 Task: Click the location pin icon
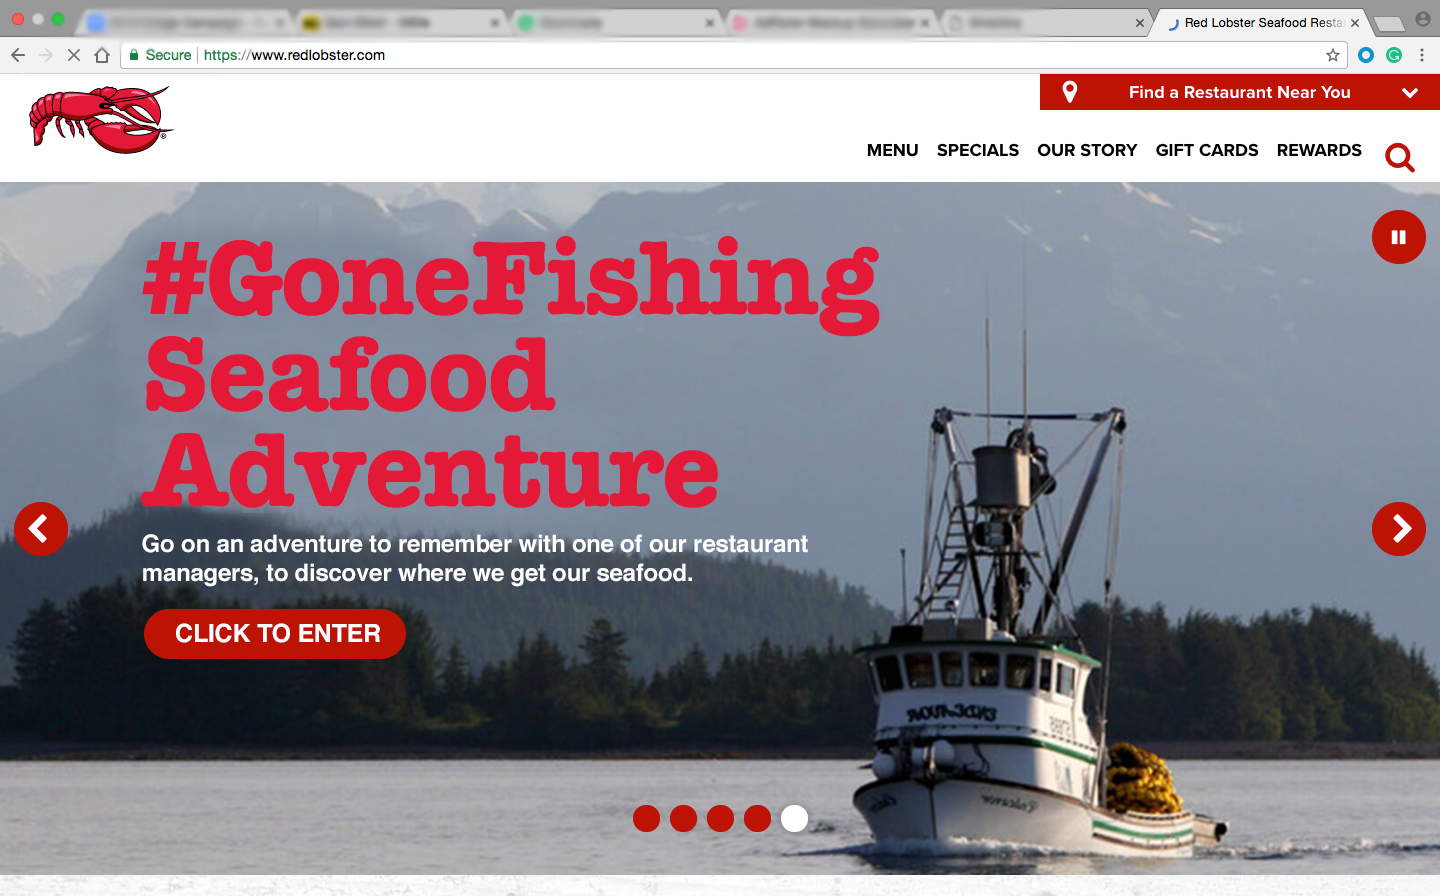(1070, 92)
